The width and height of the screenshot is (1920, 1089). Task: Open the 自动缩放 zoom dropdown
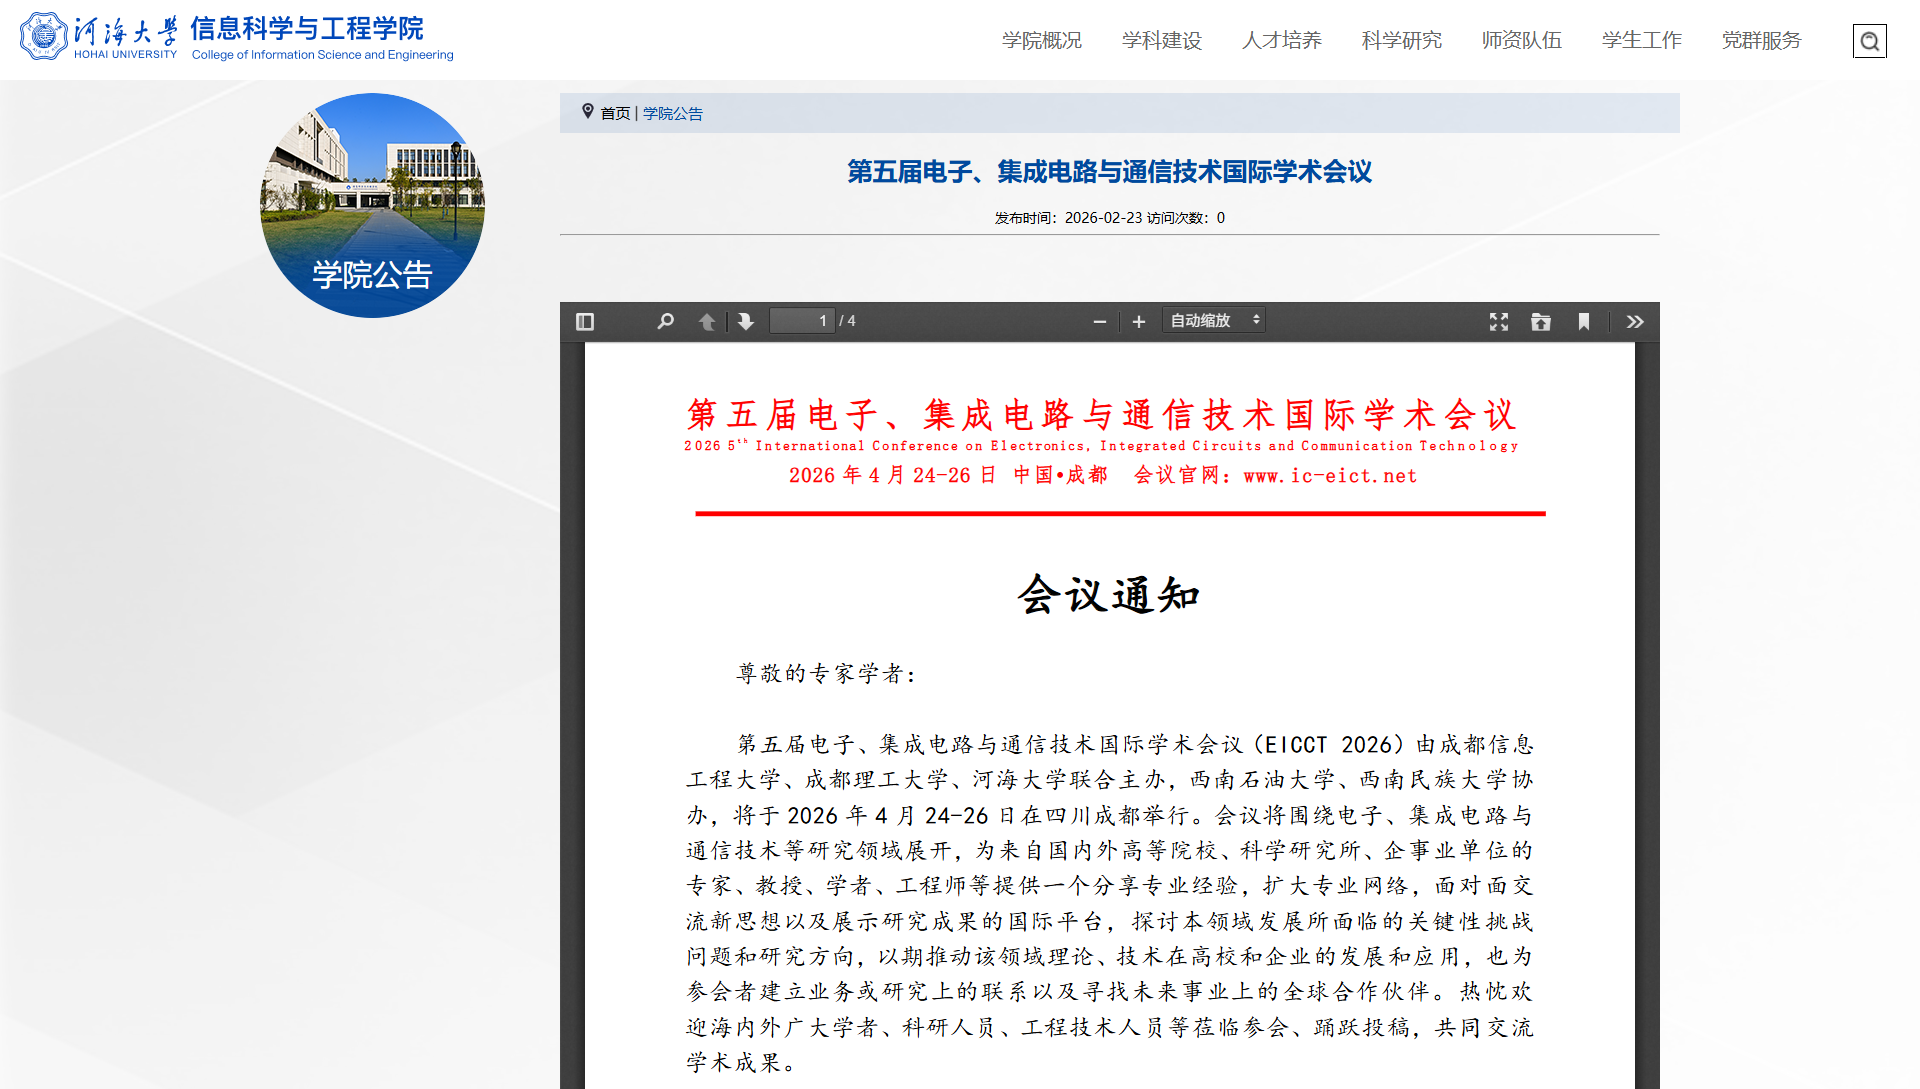pos(1214,320)
